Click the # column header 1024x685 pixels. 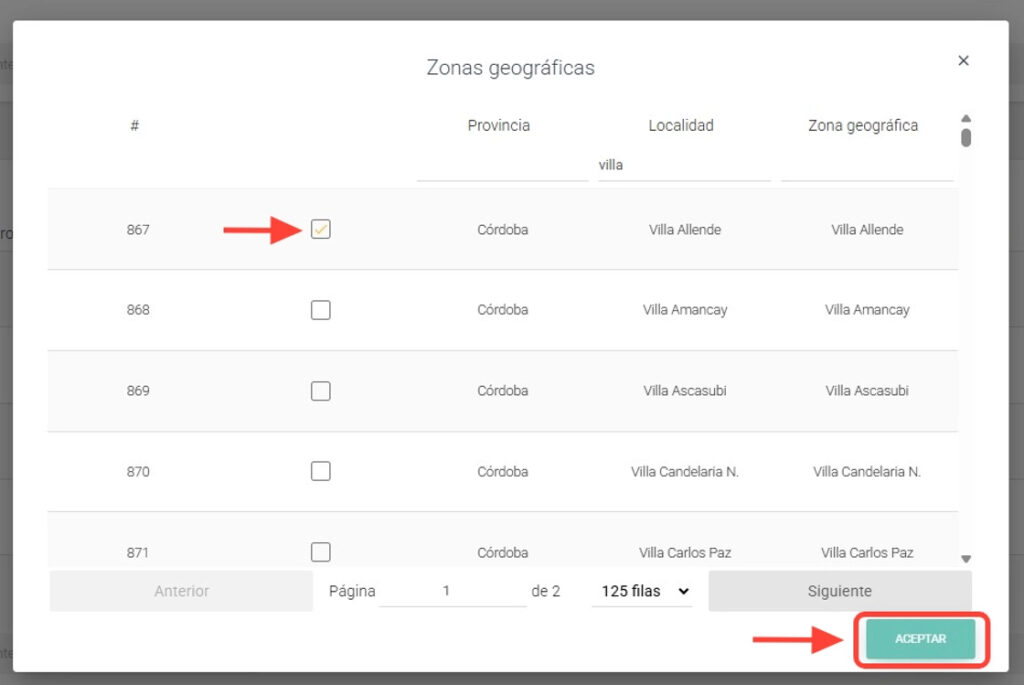click(x=134, y=126)
